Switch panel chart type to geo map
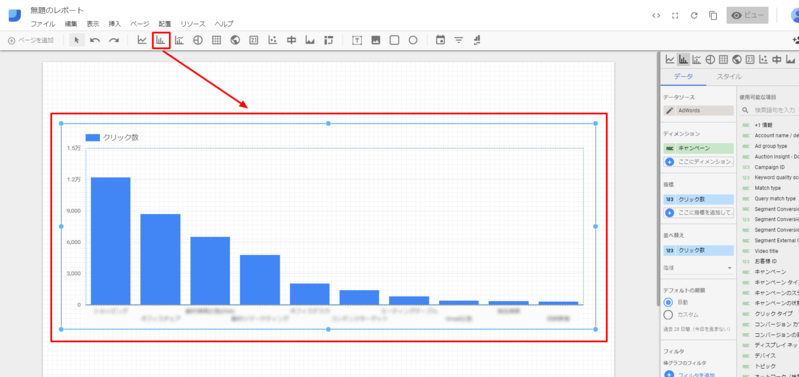The width and height of the screenshot is (799, 377). click(x=737, y=60)
